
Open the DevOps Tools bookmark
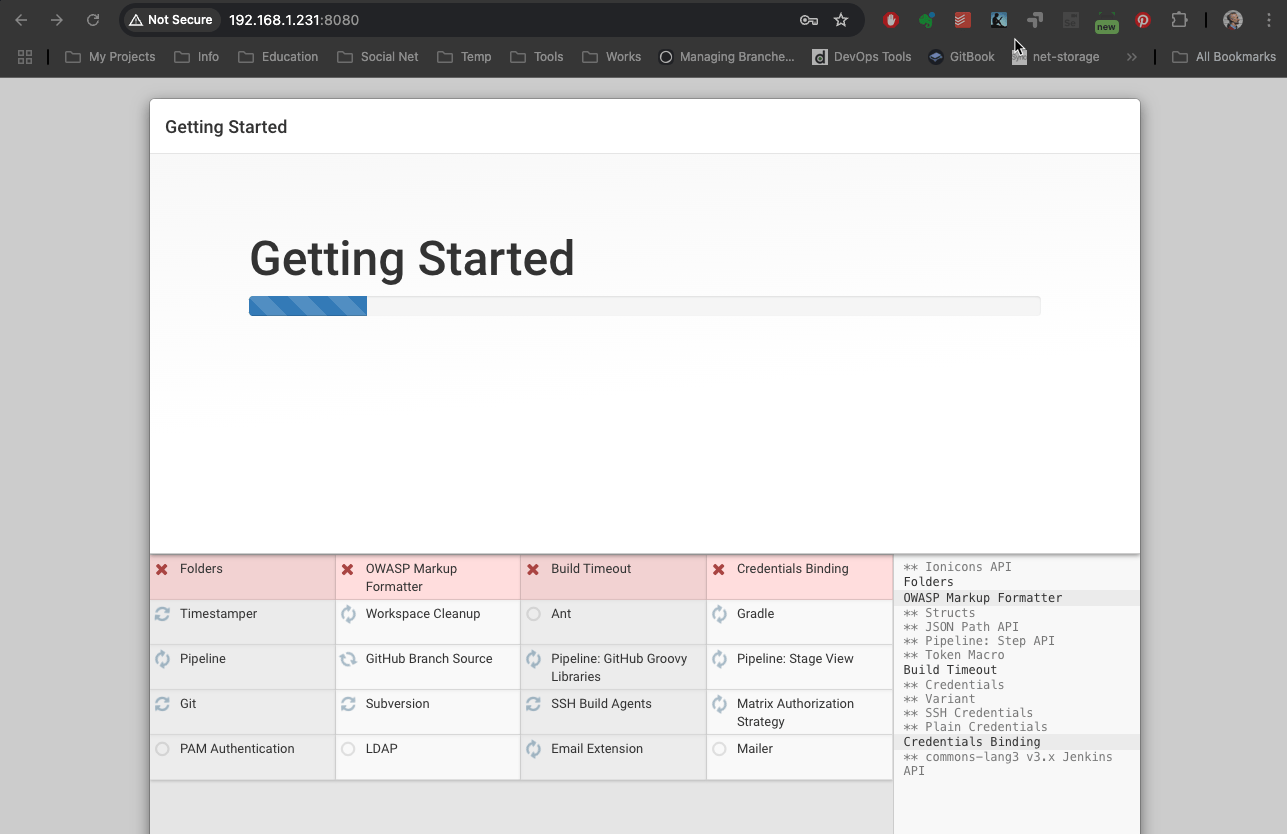tap(861, 57)
